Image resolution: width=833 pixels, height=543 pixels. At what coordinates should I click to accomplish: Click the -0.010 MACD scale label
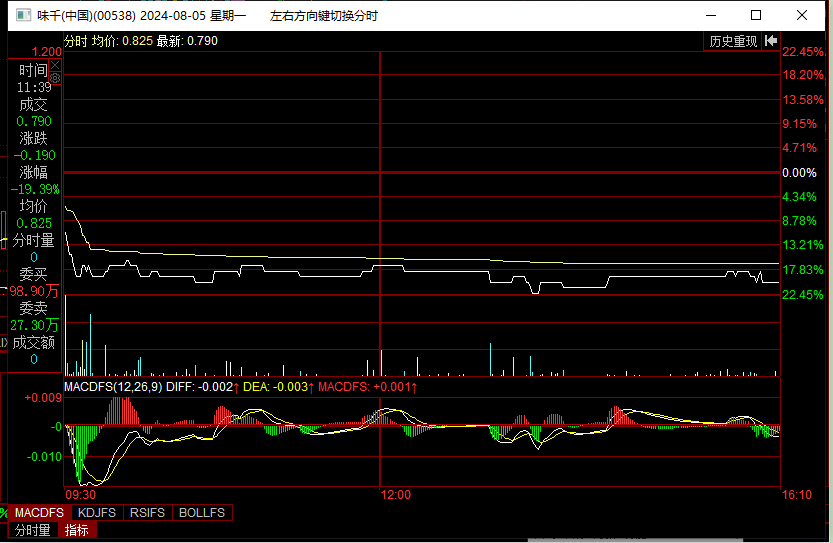coord(44,456)
